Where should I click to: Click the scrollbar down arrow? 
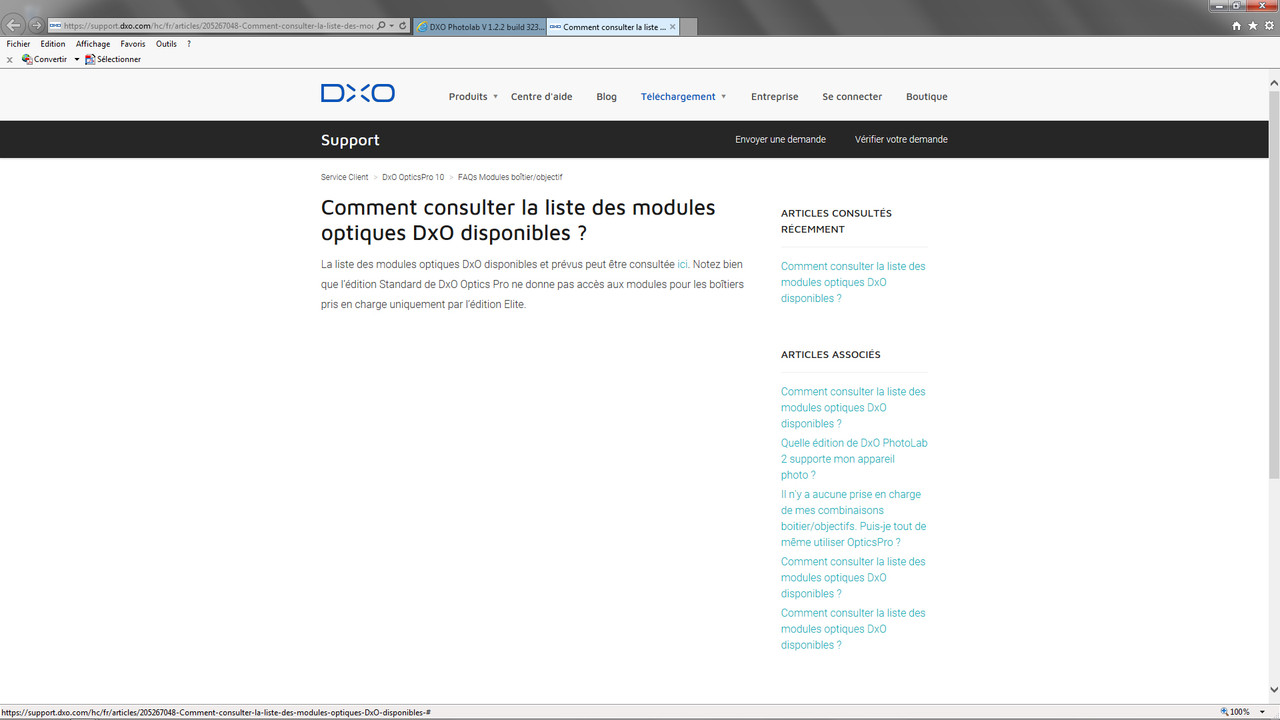point(1274,690)
